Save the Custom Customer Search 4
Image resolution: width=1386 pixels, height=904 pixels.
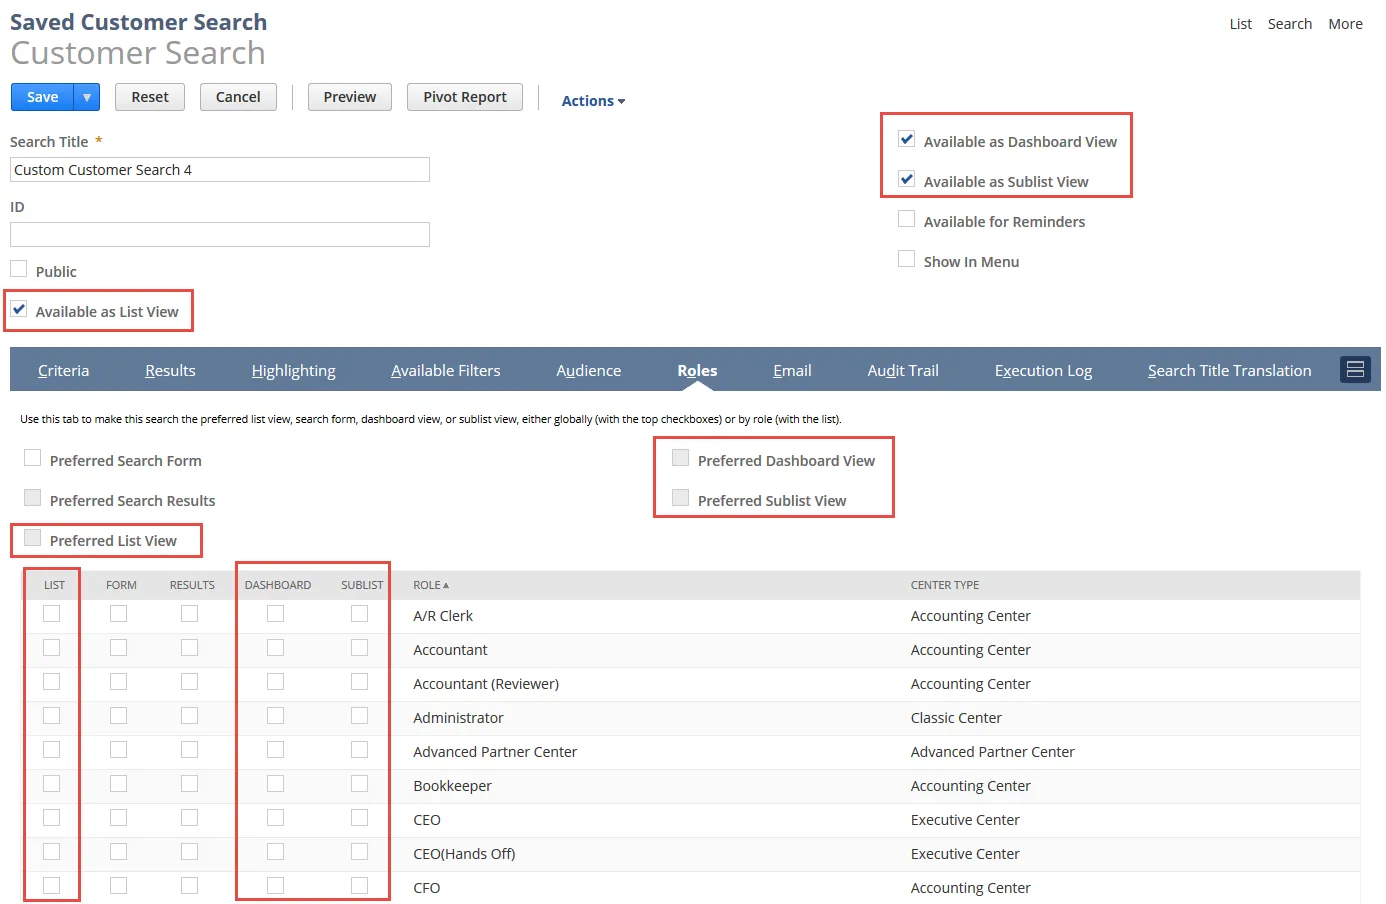(x=41, y=96)
